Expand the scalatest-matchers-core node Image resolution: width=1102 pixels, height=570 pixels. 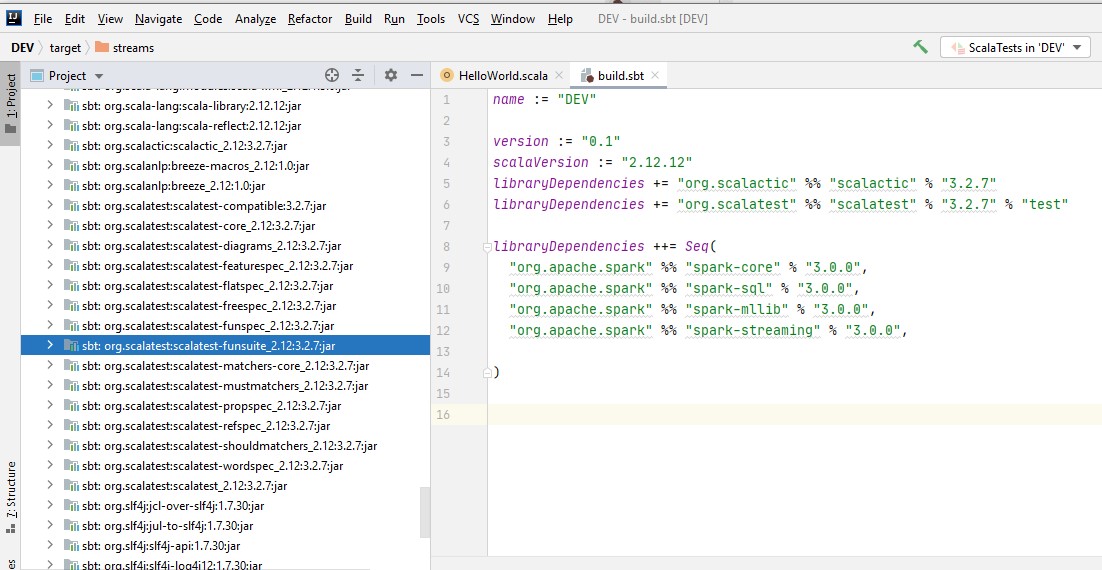tap(50, 365)
